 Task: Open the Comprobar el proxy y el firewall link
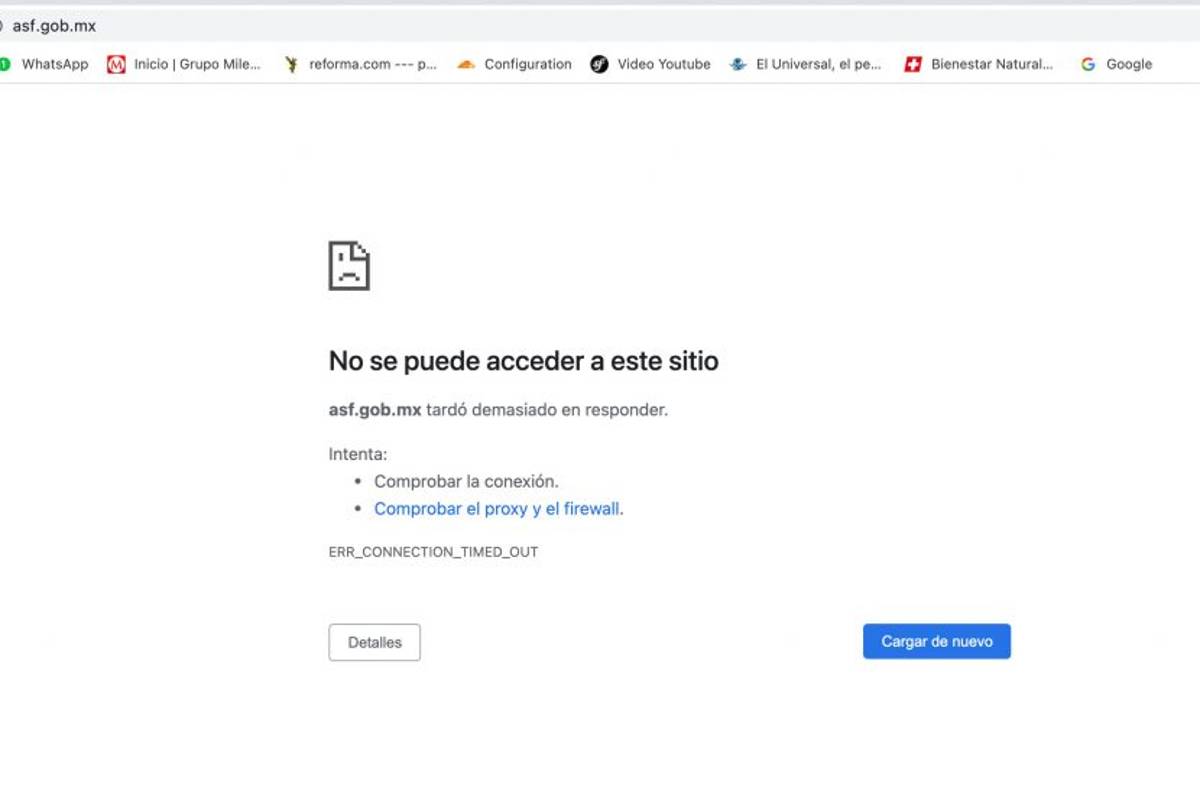tap(496, 509)
